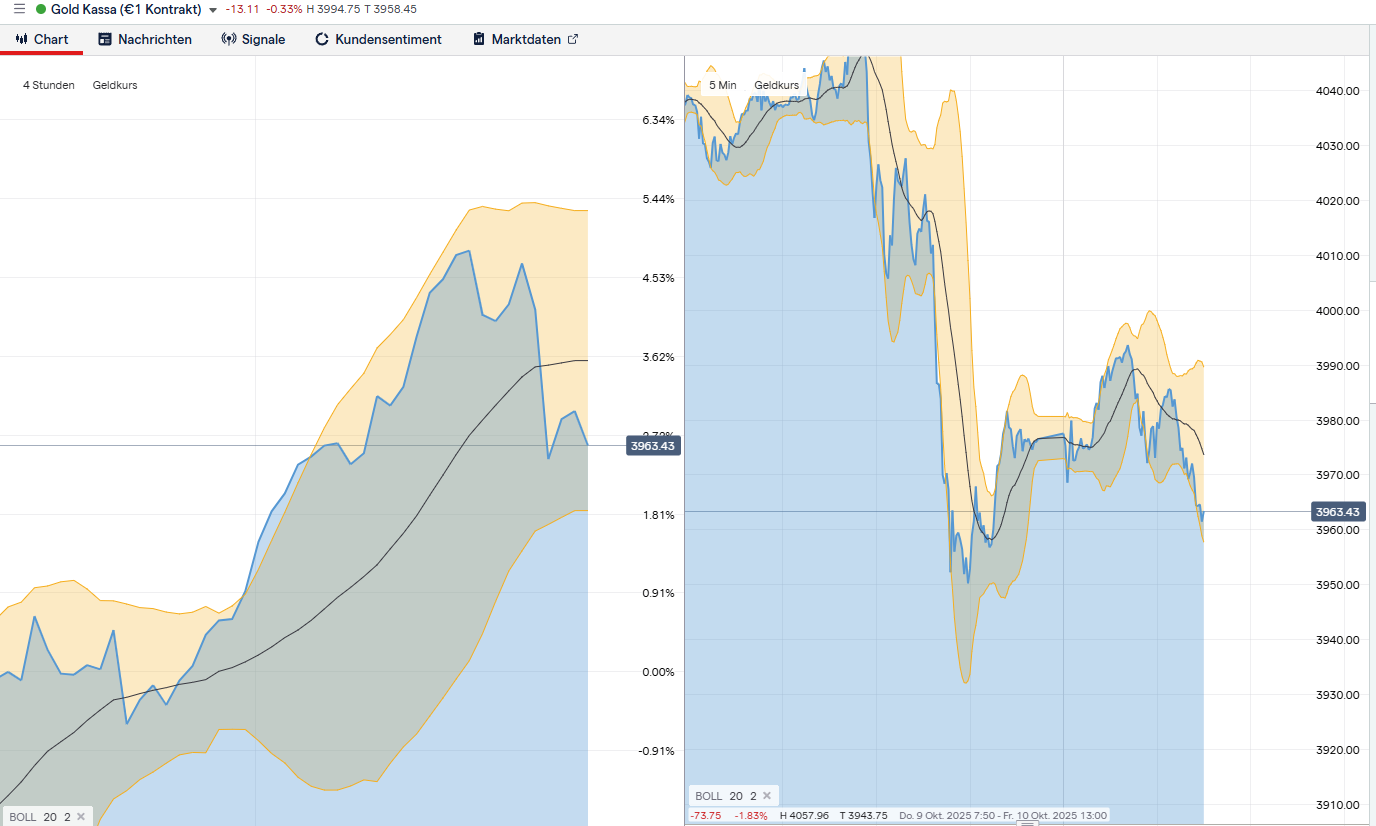Click the Gold Kassa (€1 Kontrakt) title

(x=126, y=9)
